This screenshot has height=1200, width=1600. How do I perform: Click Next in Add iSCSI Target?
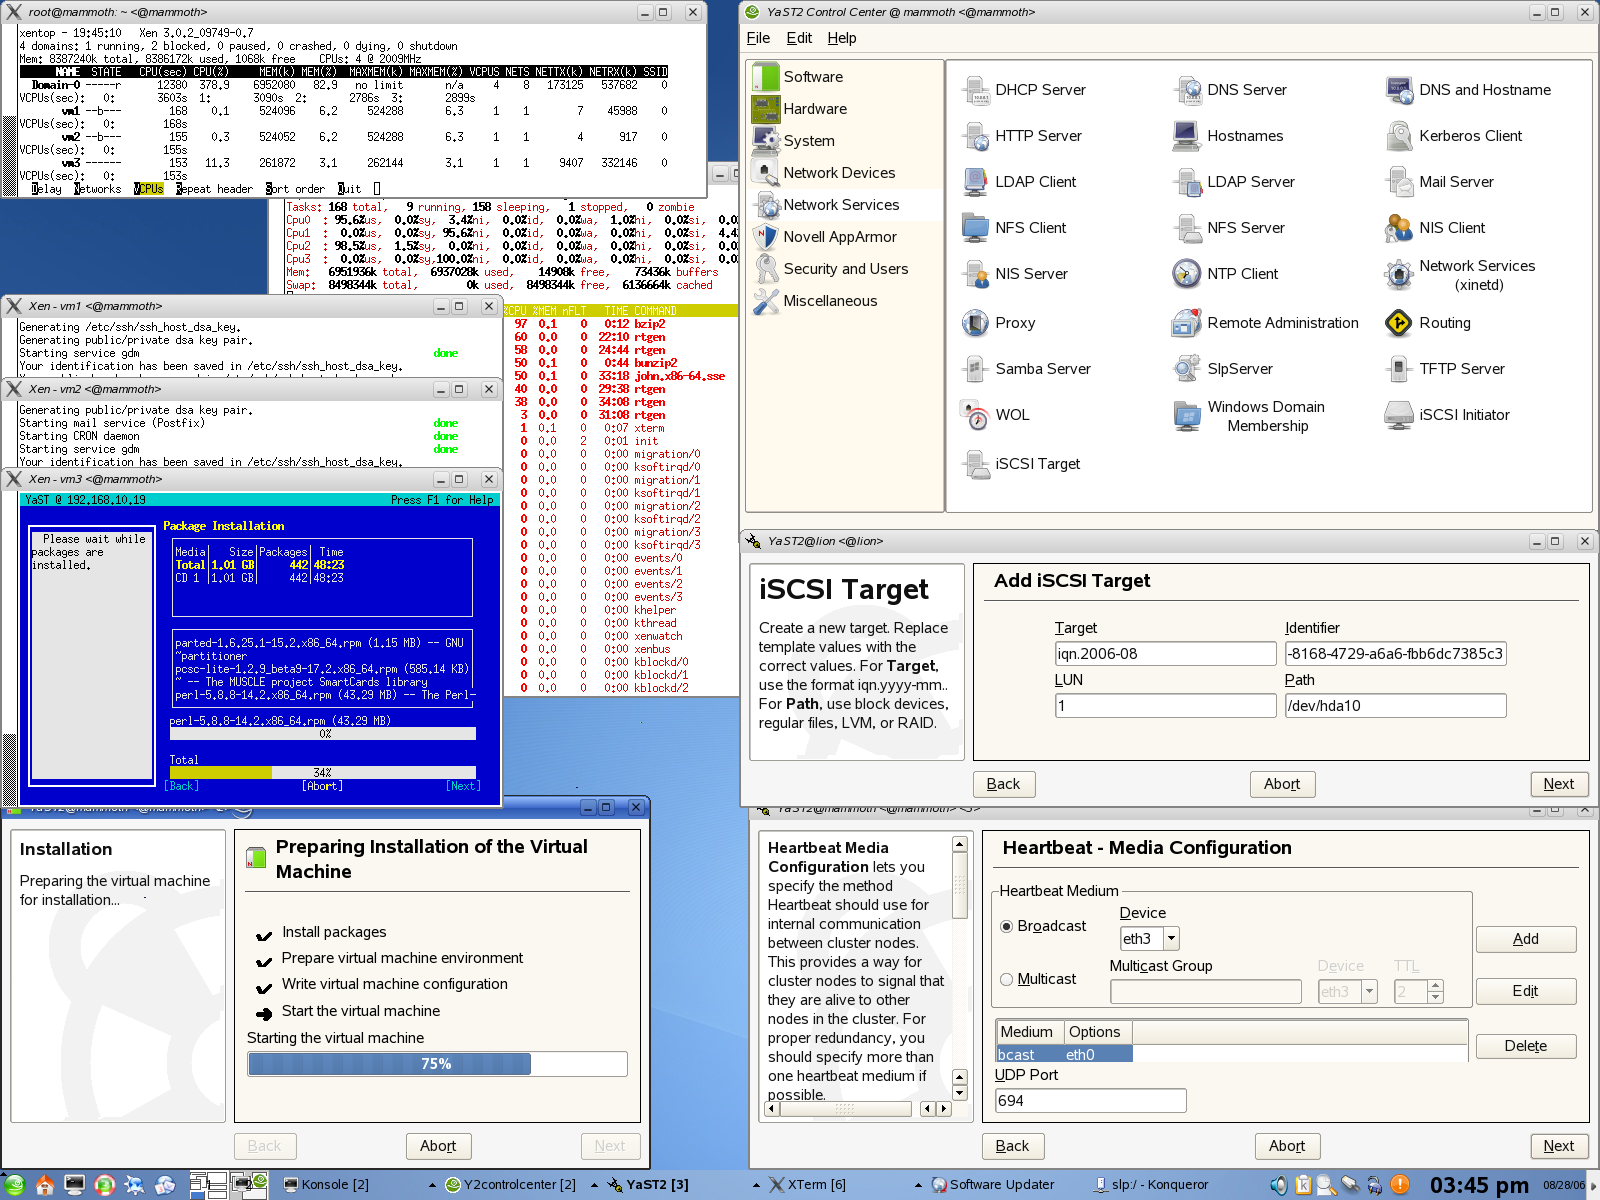pyautogui.click(x=1558, y=784)
